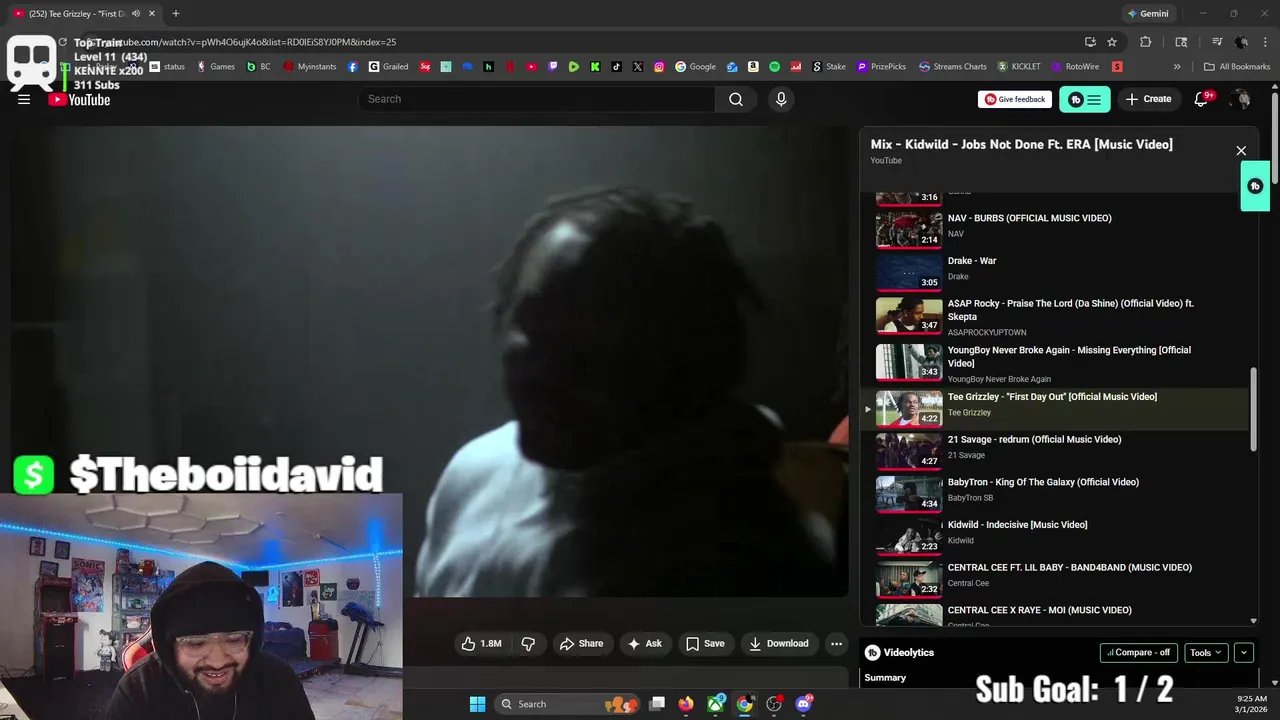Viewport: 1280px width, 720px height.
Task: Click the YouTube search field
Action: click(x=537, y=99)
